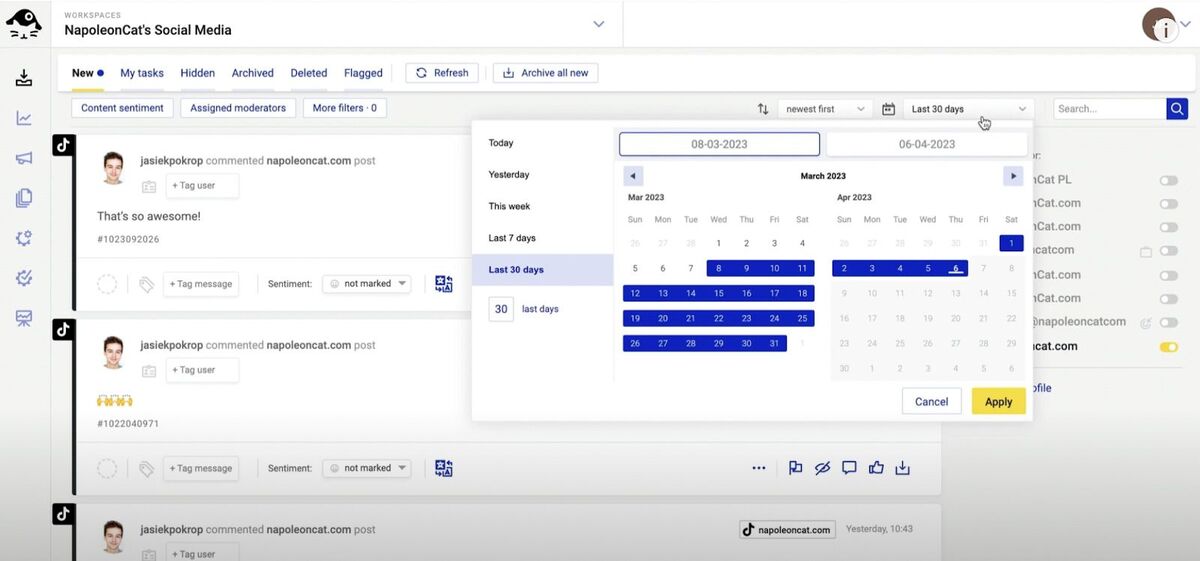1200x561 pixels.
Task: Open Sentiment dropdown on comment #1022040971
Action: pyautogui.click(x=366, y=468)
